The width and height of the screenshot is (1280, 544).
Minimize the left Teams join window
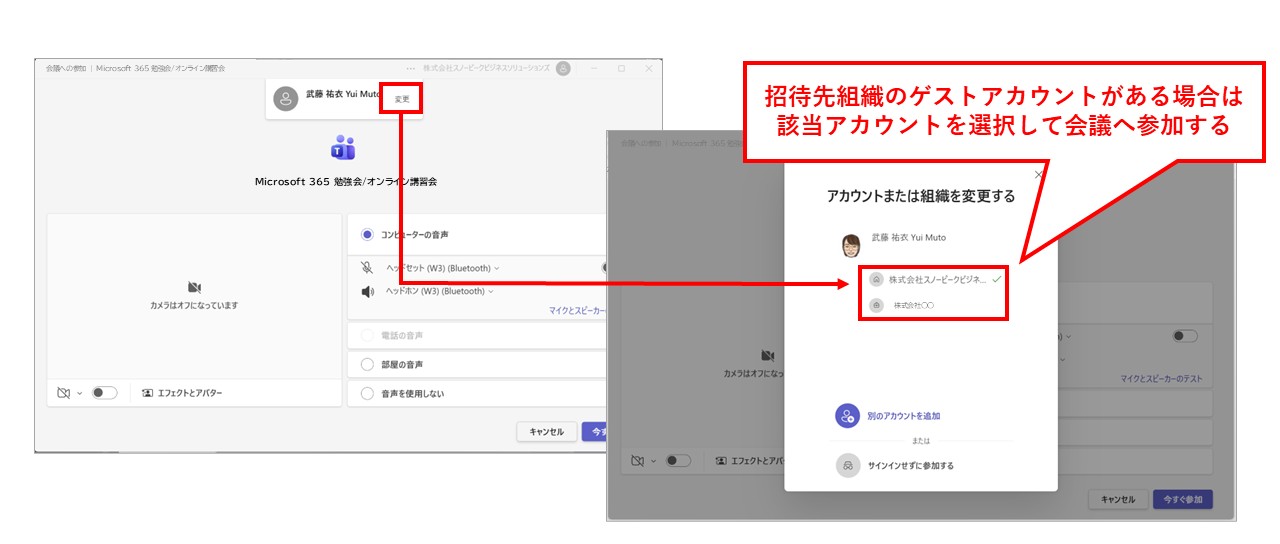[594, 68]
